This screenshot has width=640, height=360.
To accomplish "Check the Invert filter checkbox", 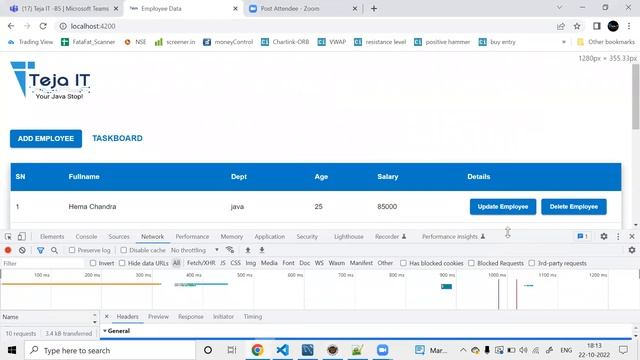I will 93,263.
